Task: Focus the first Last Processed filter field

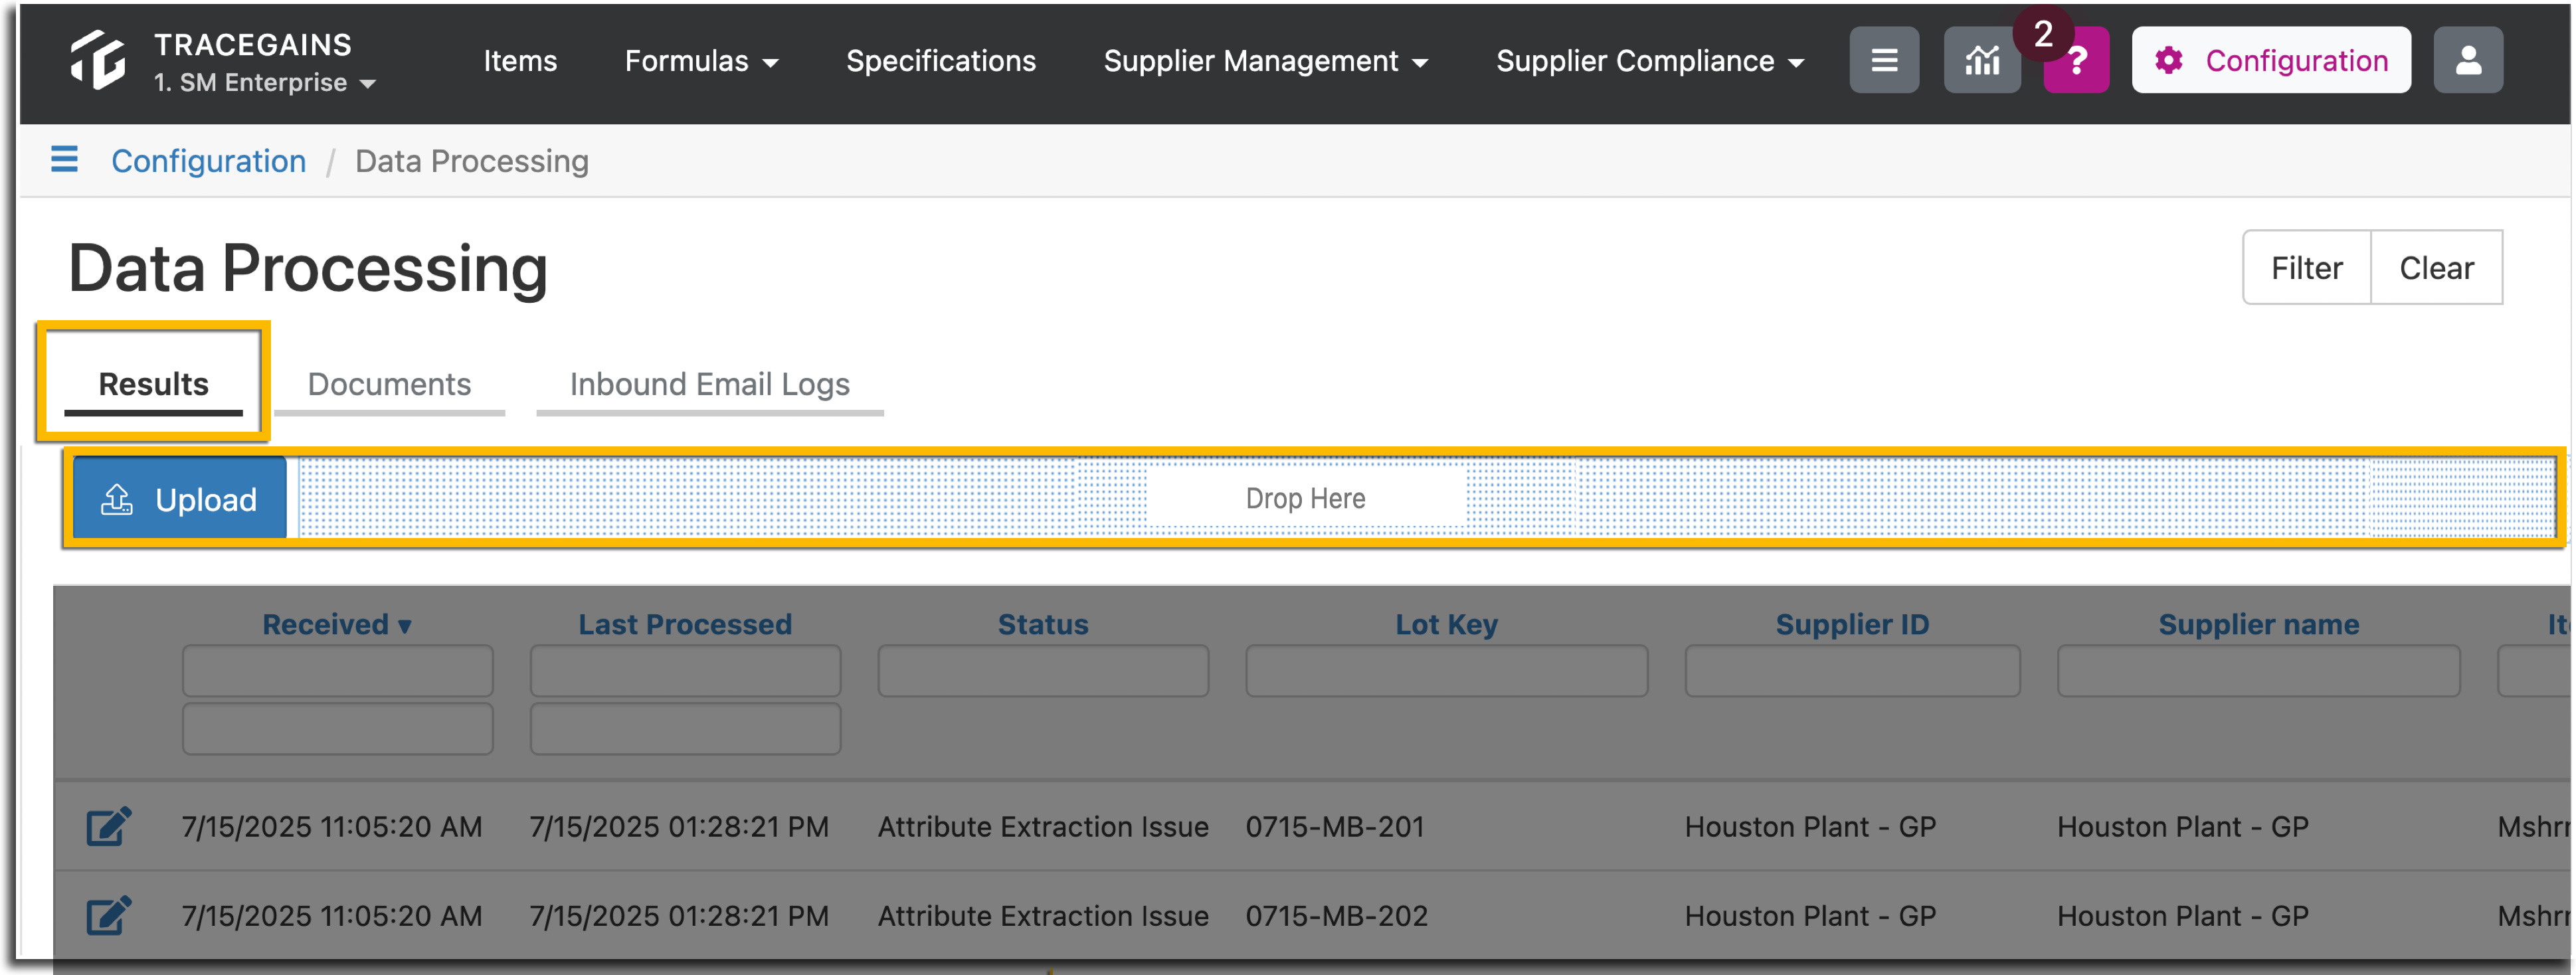Action: (x=685, y=670)
